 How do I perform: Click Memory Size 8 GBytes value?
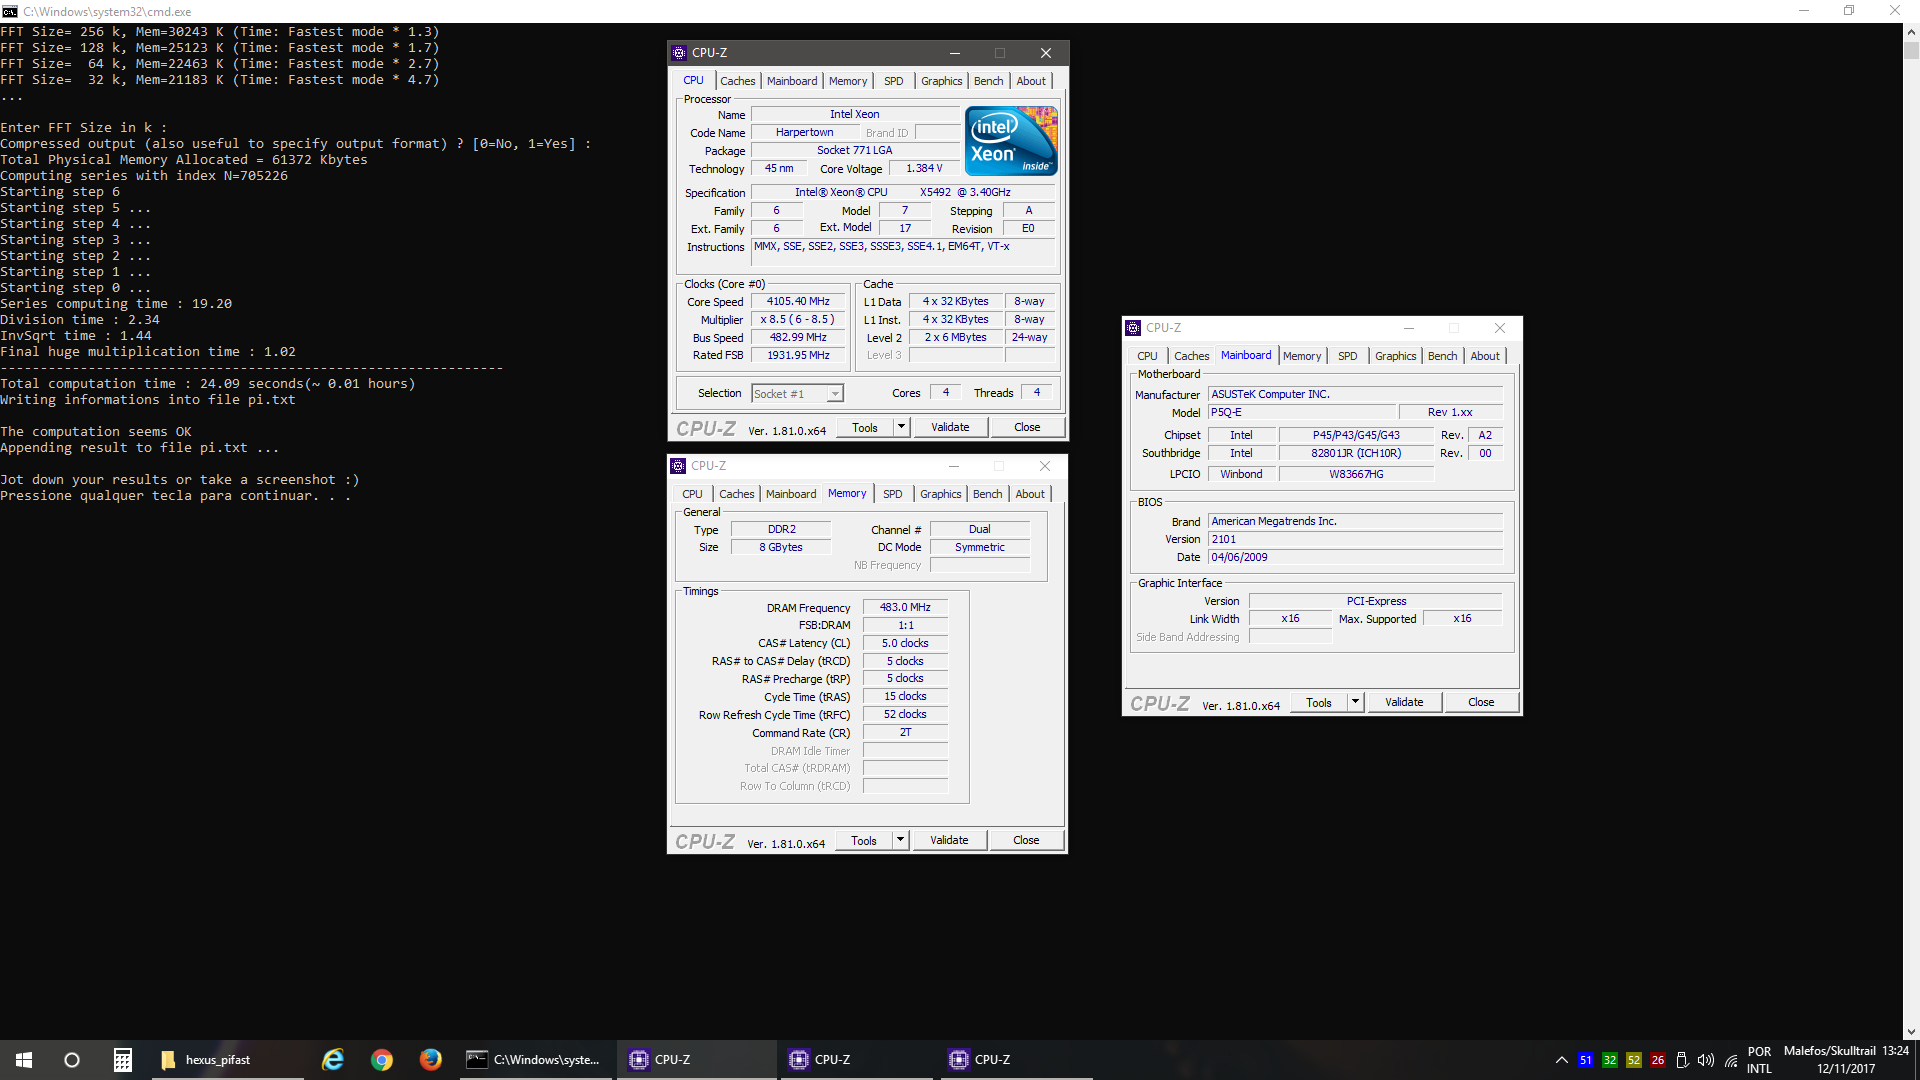click(781, 547)
